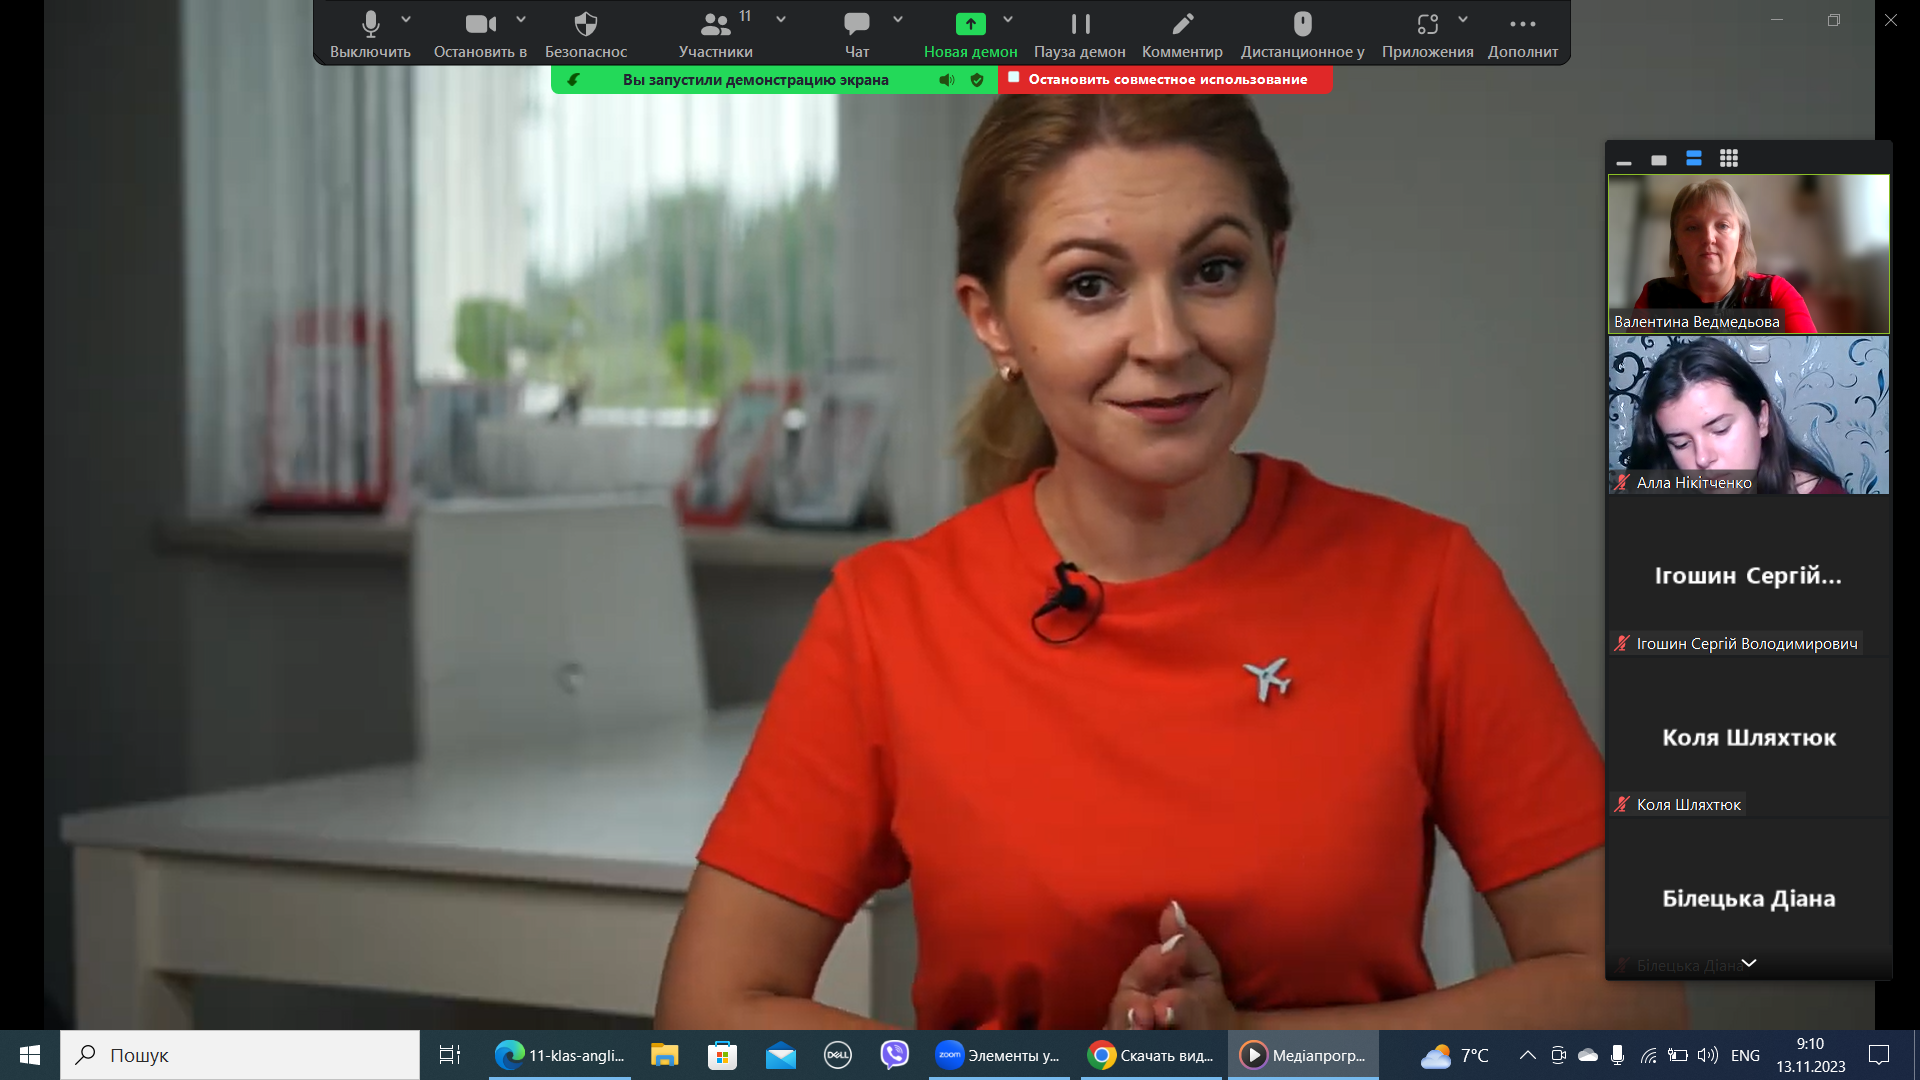The image size is (1920, 1080).
Task: Select Алла Нікітченко video thumbnail
Action: point(1748,414)
